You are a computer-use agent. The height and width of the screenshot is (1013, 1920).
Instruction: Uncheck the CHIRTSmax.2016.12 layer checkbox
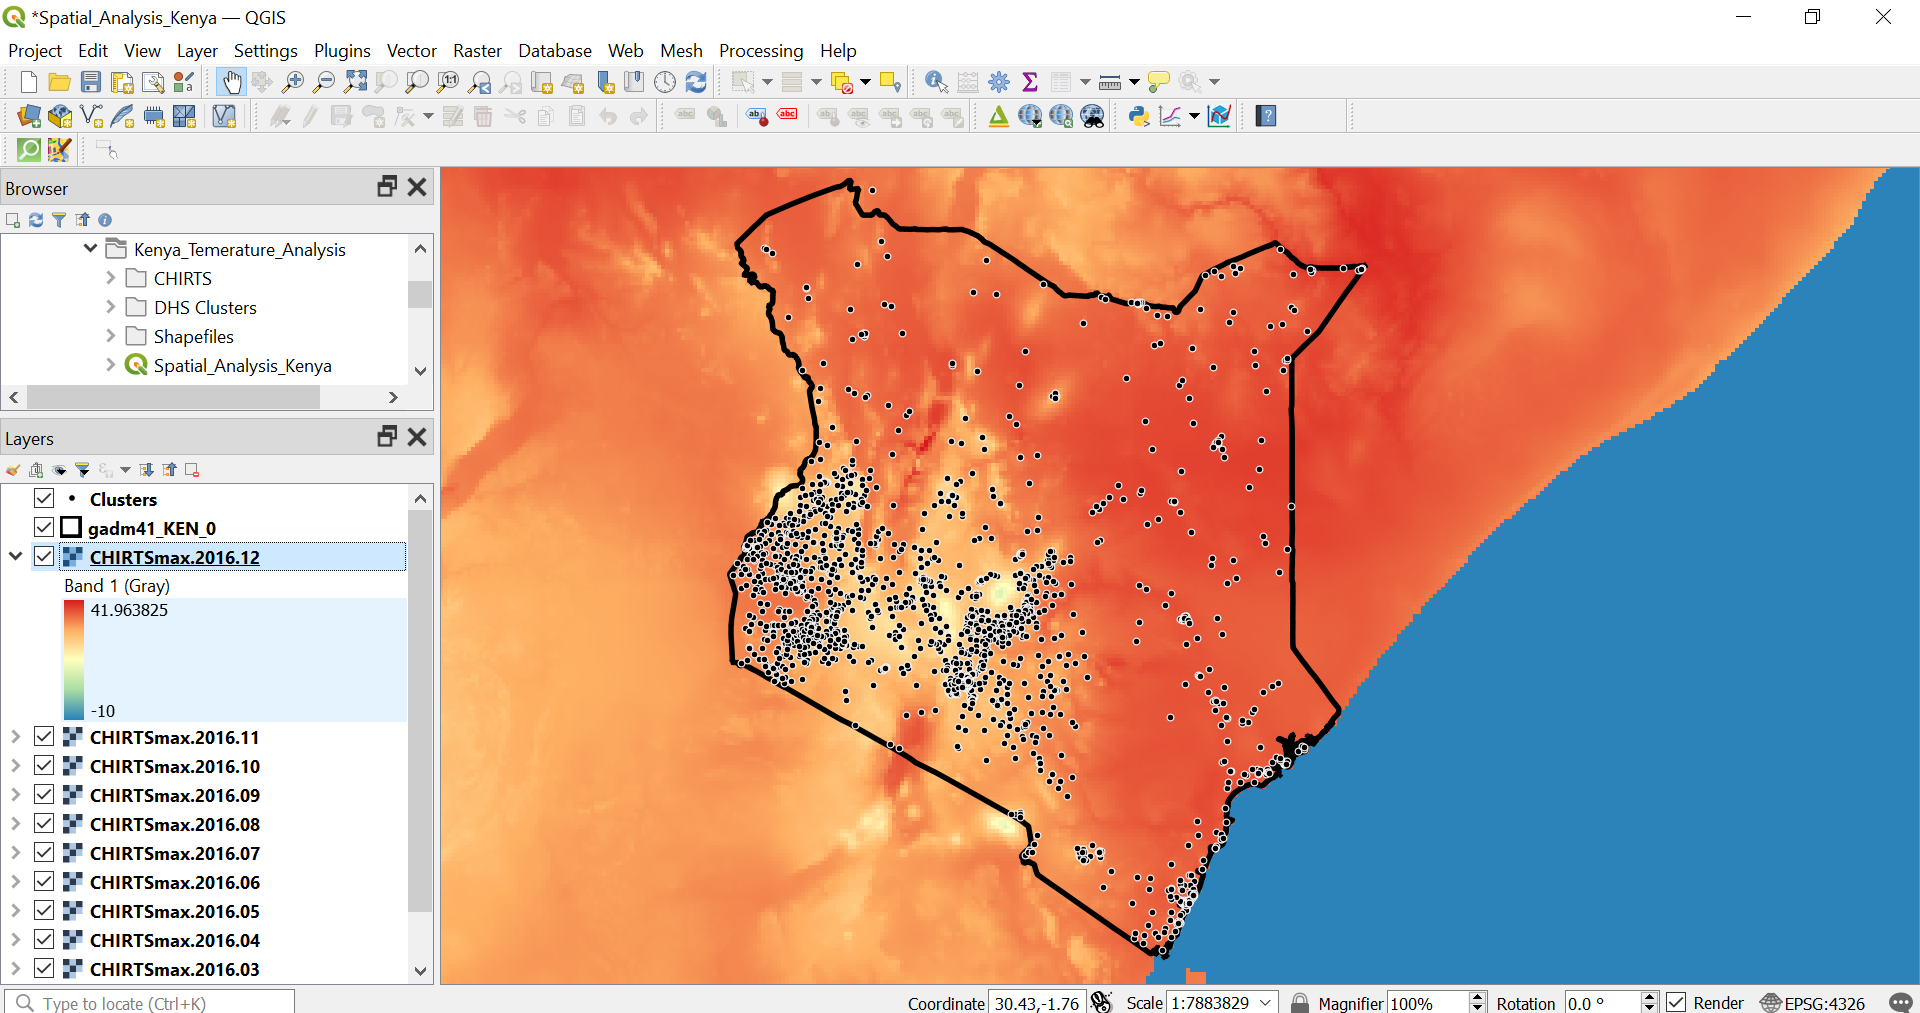(44, 556)
